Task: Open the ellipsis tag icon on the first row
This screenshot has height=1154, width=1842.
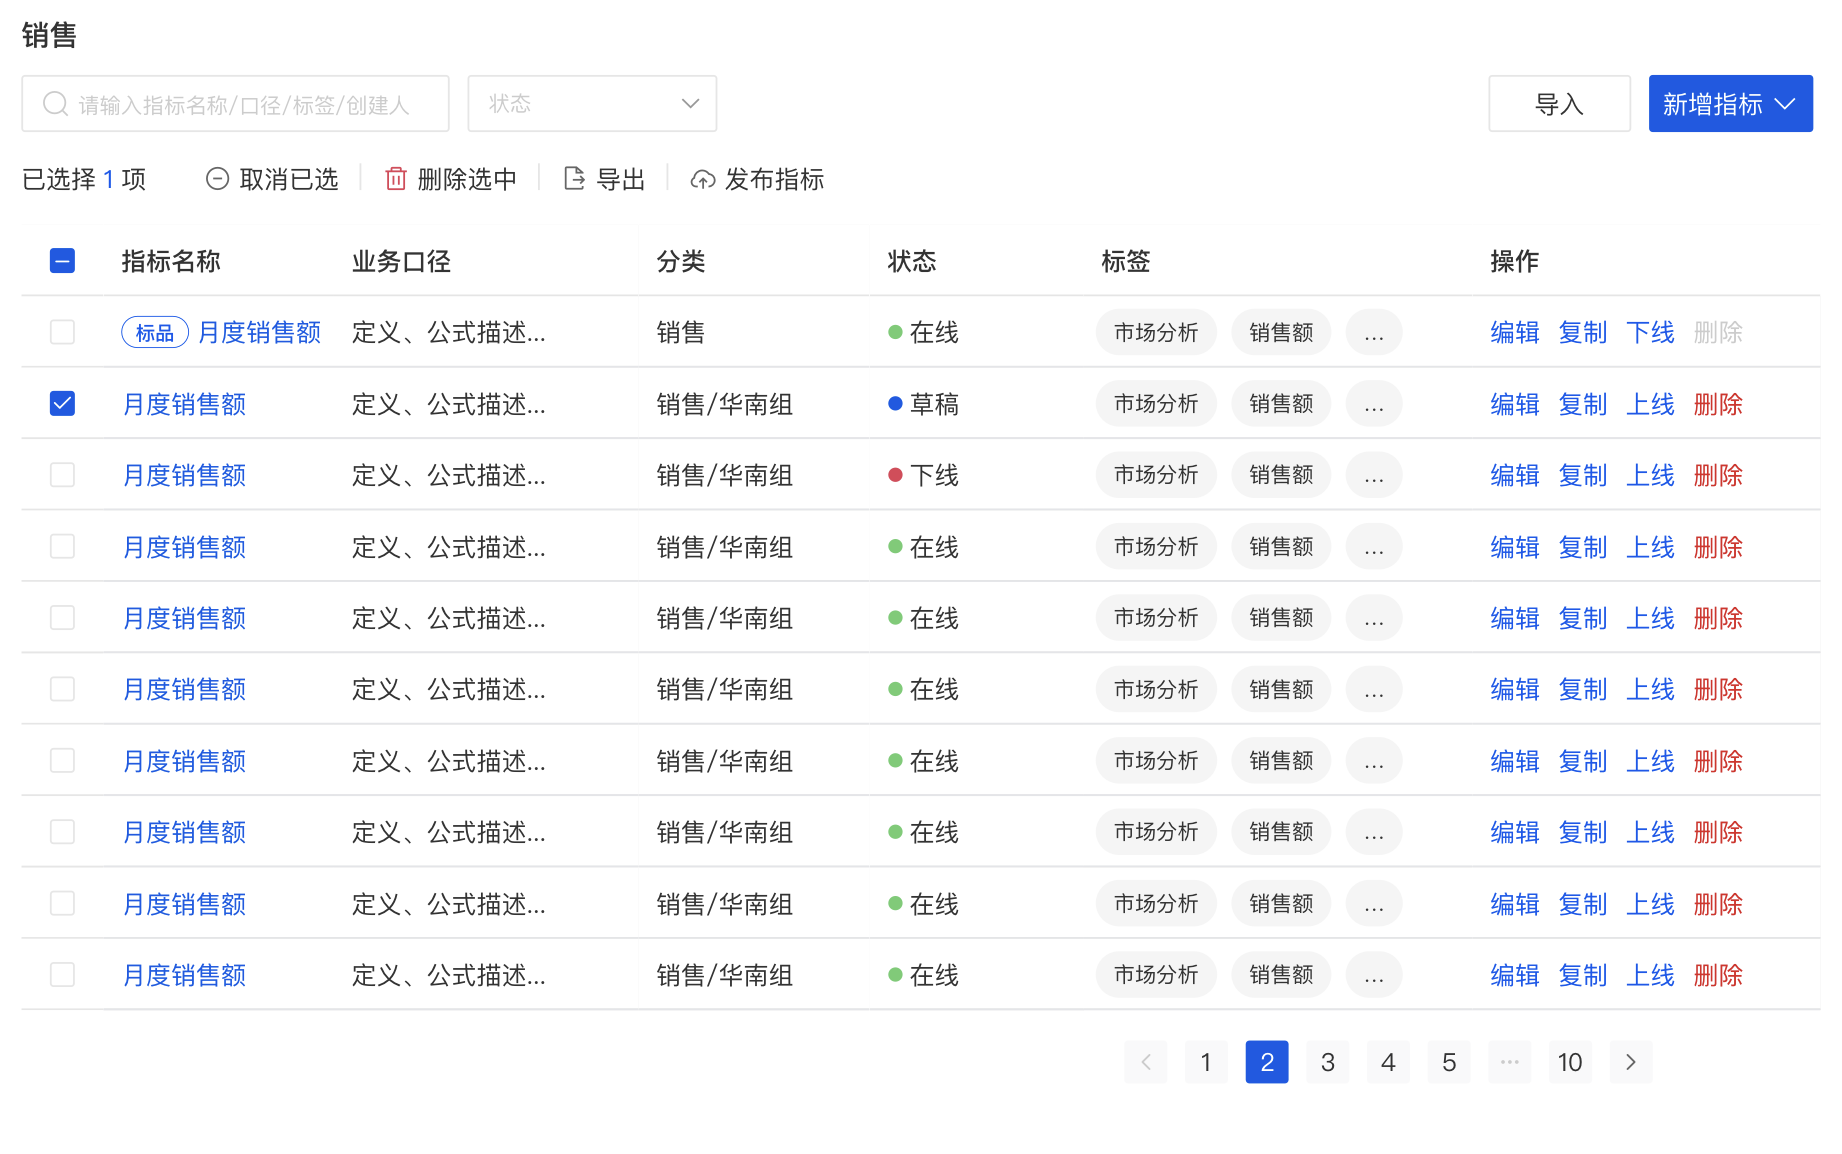Action: pyautogui.click(x=1373, y=332)
